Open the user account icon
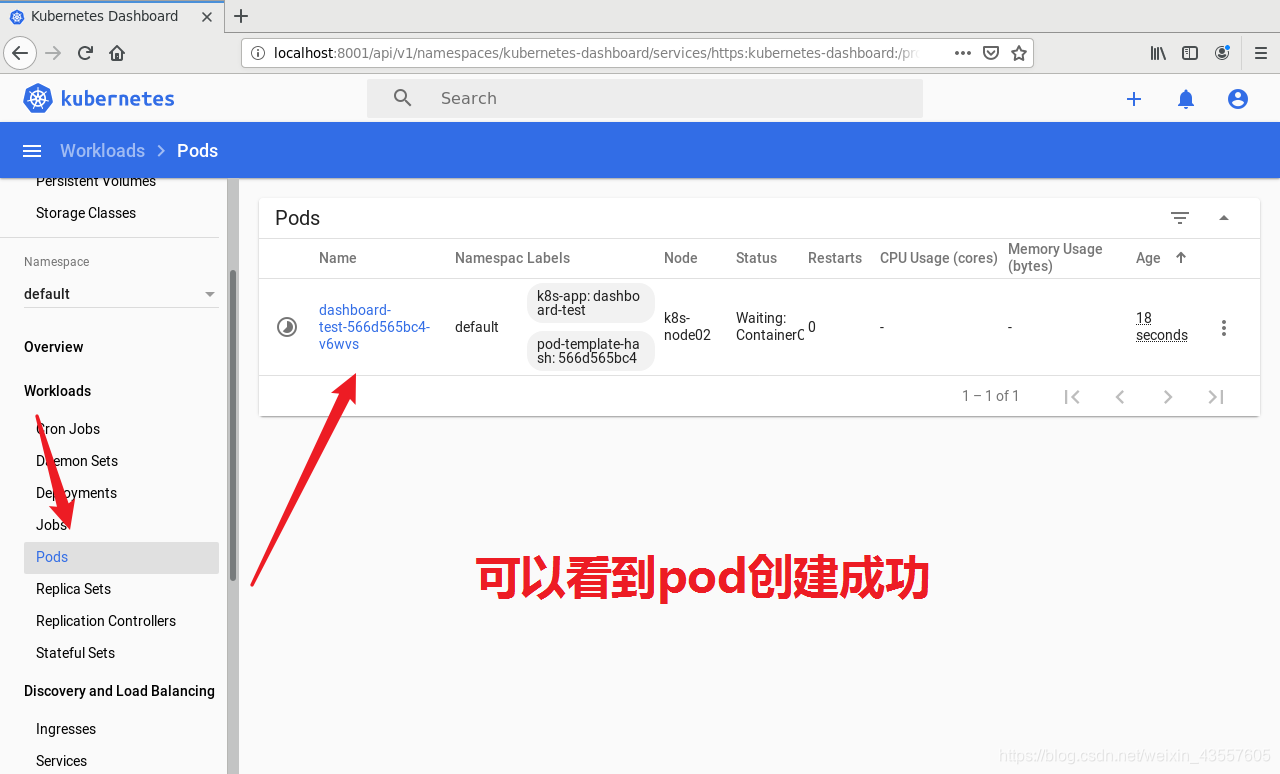The image size is (1280, 774). pyautogui.click(x=1238, y=98)
